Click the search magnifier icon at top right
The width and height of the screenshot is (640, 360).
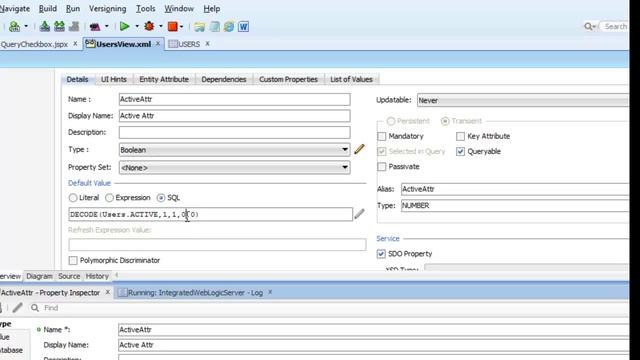click(588, 27)
